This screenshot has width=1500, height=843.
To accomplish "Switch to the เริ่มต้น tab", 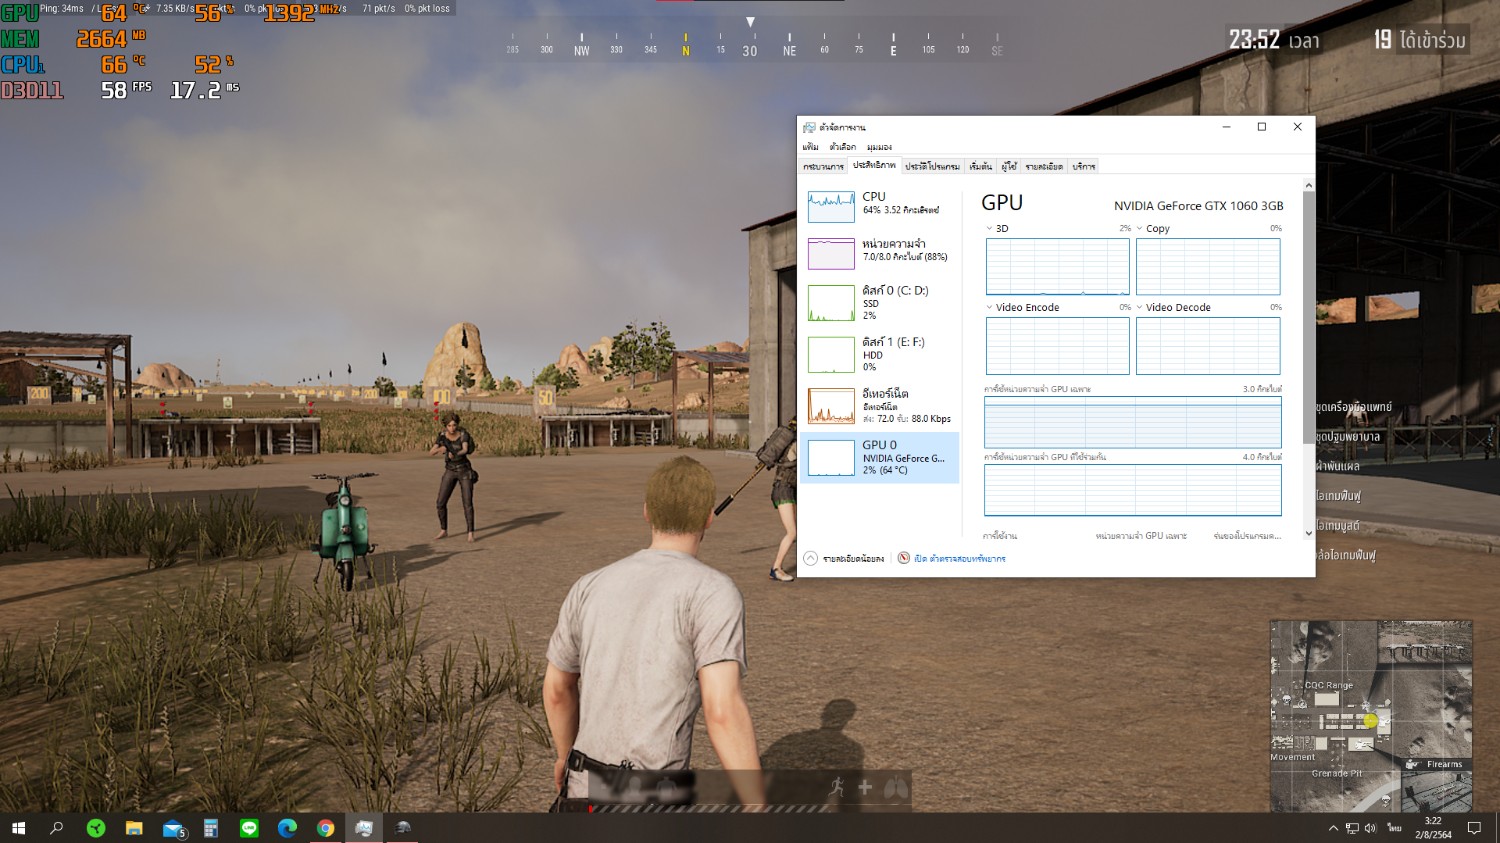I will 980,166.
